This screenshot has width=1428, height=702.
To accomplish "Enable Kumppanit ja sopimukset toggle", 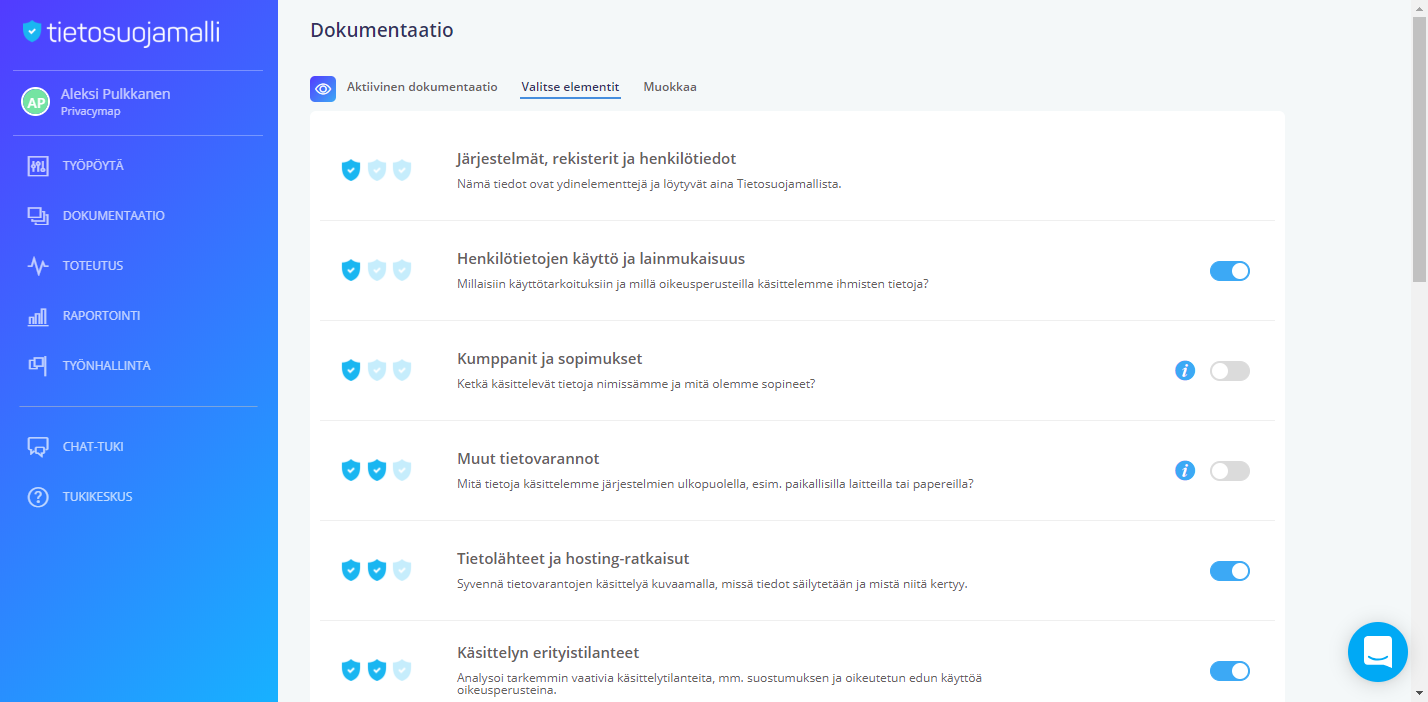I will point(1230,371).
